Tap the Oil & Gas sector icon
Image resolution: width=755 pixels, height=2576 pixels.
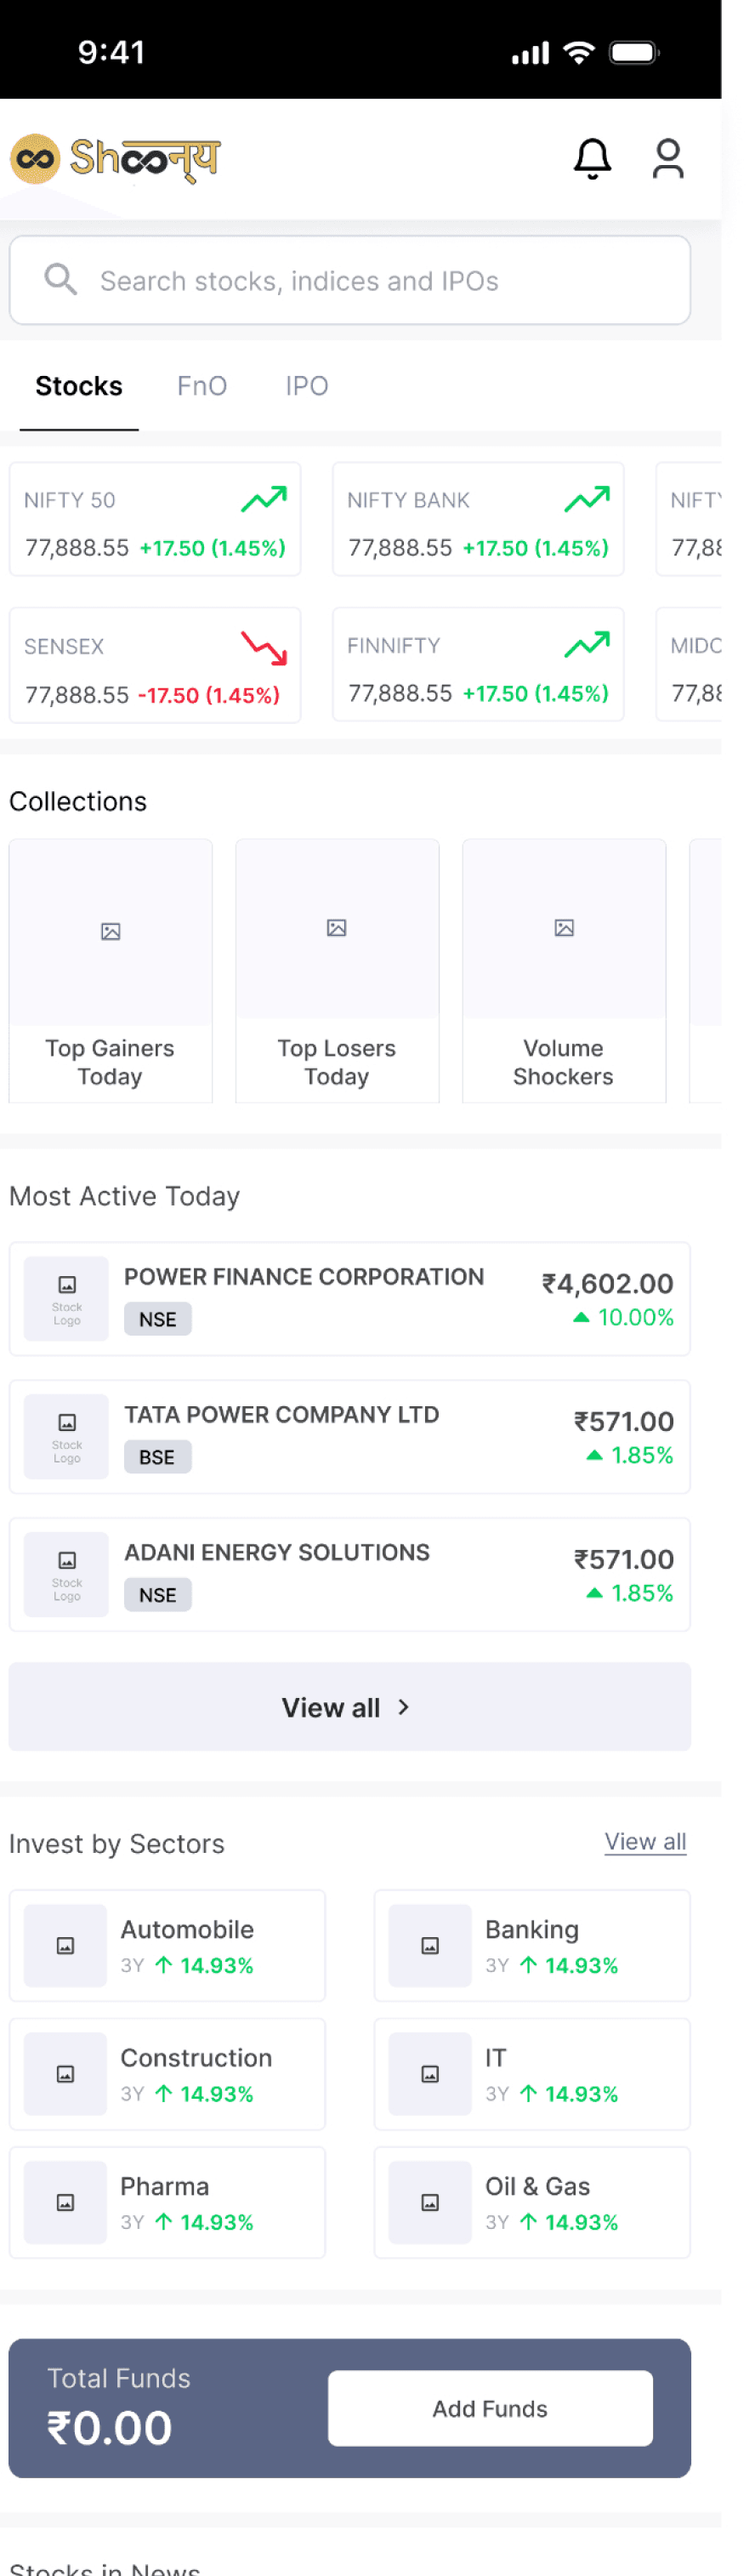[x=430, y=2201]
